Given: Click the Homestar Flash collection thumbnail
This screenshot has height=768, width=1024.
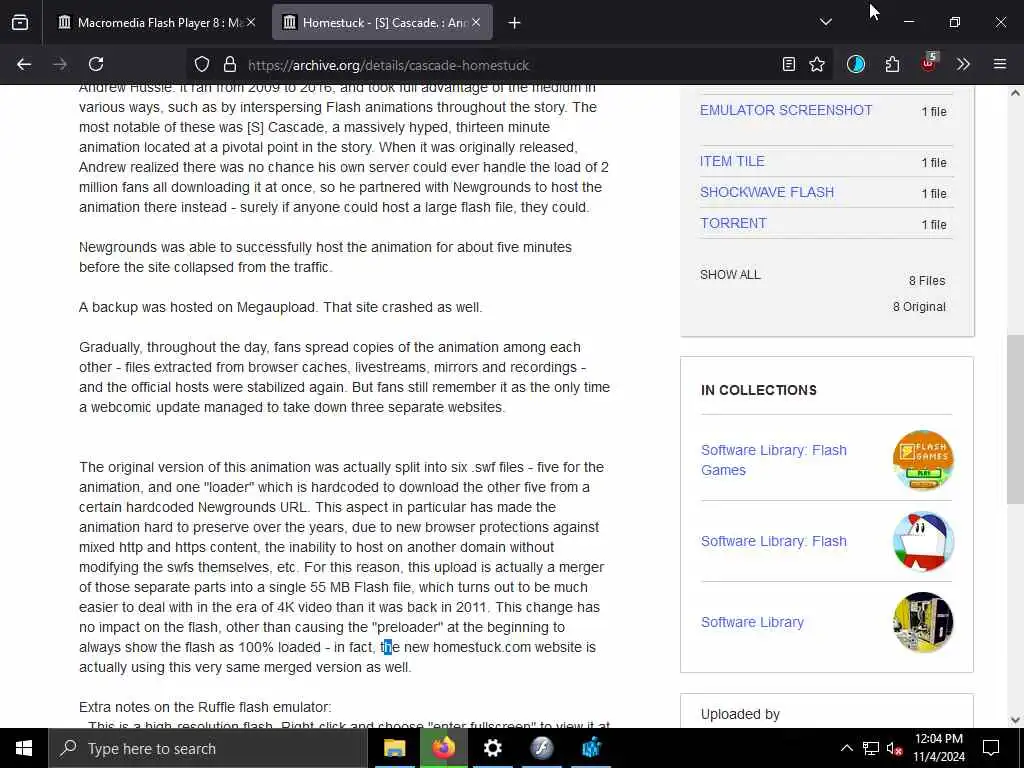Looking at the screenshot, I should point(923,541).
